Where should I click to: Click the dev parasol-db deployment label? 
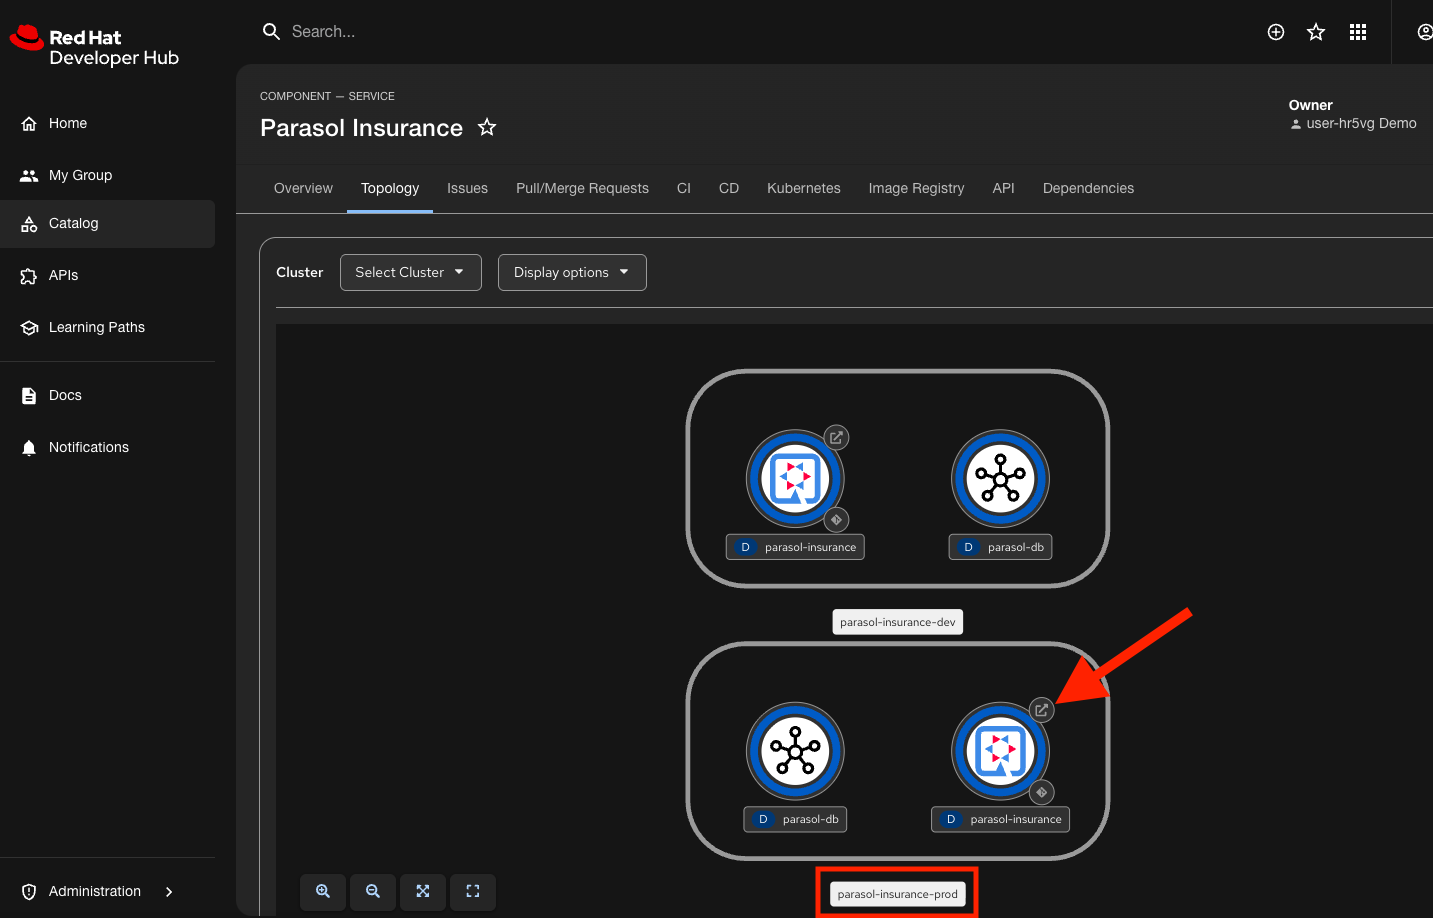[1000, 547]
